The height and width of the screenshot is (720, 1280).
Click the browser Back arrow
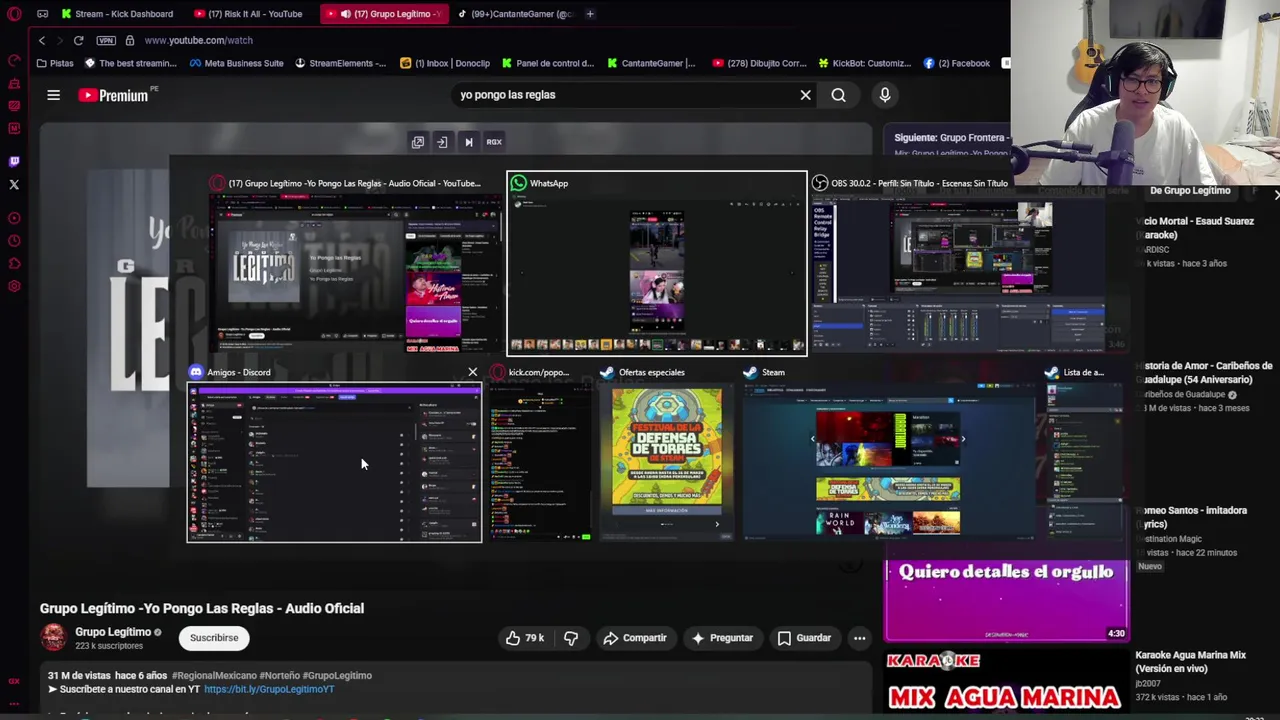42,40
